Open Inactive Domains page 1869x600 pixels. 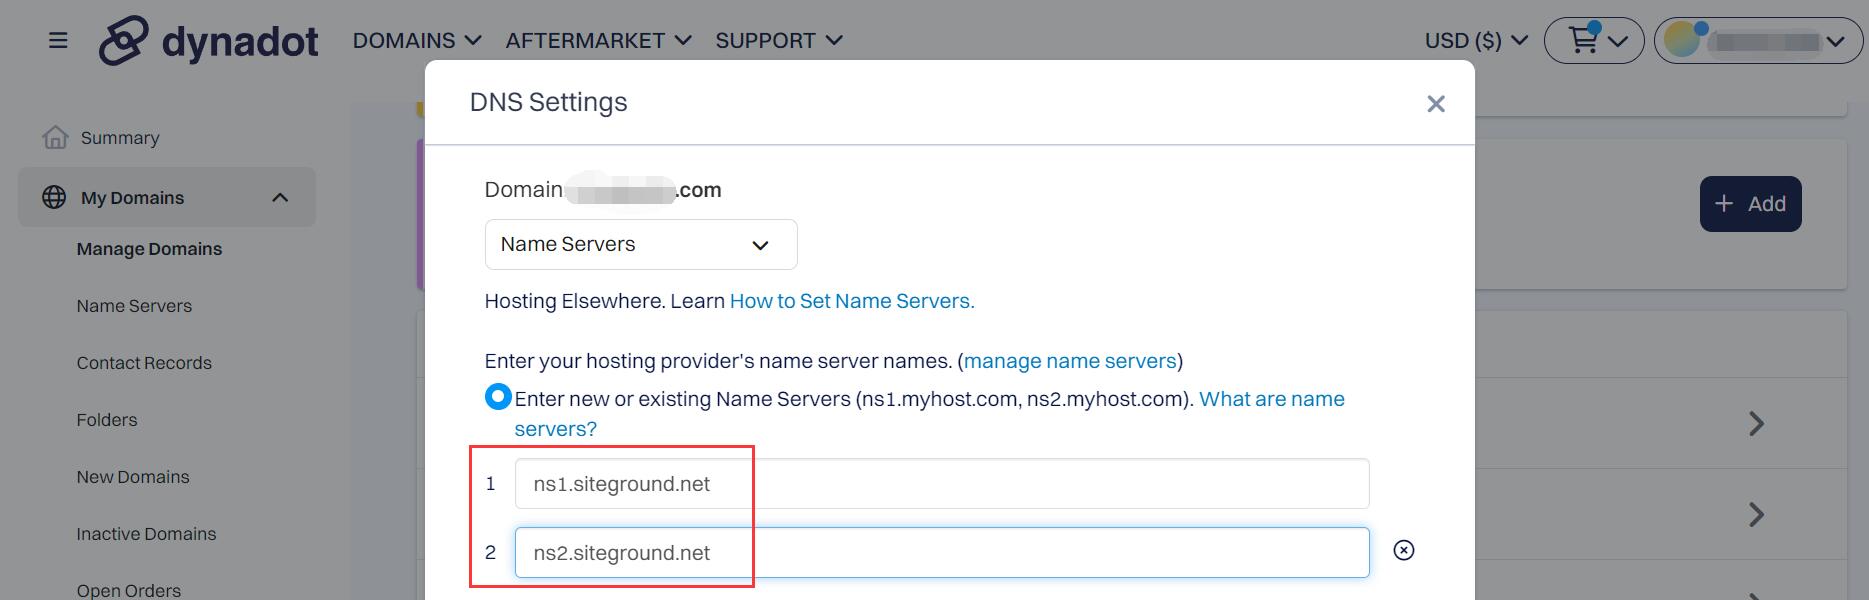pyautogui.click(x=146, y=534)
